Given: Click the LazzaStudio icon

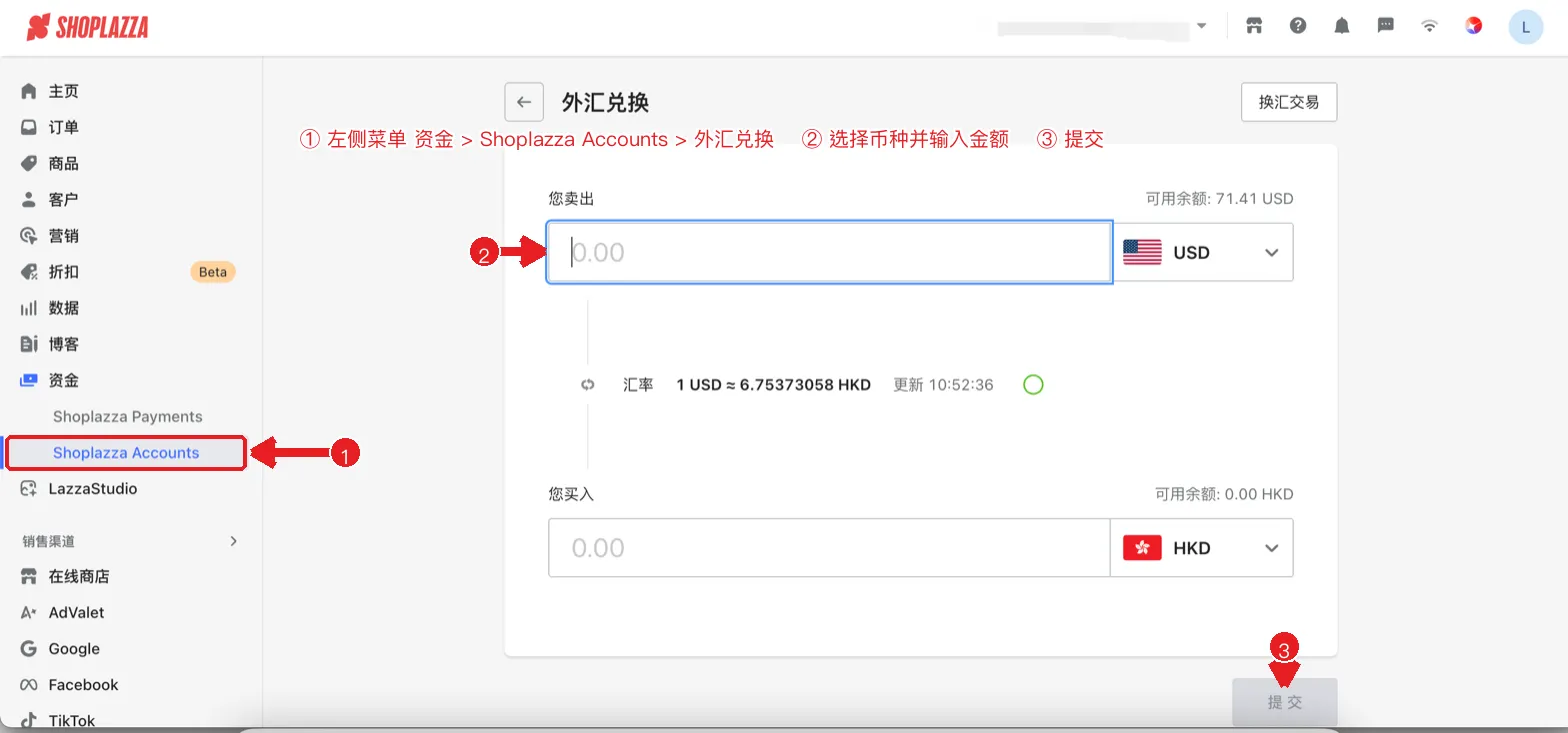Looking at the screenshot, I should click(x=29, y=489).
